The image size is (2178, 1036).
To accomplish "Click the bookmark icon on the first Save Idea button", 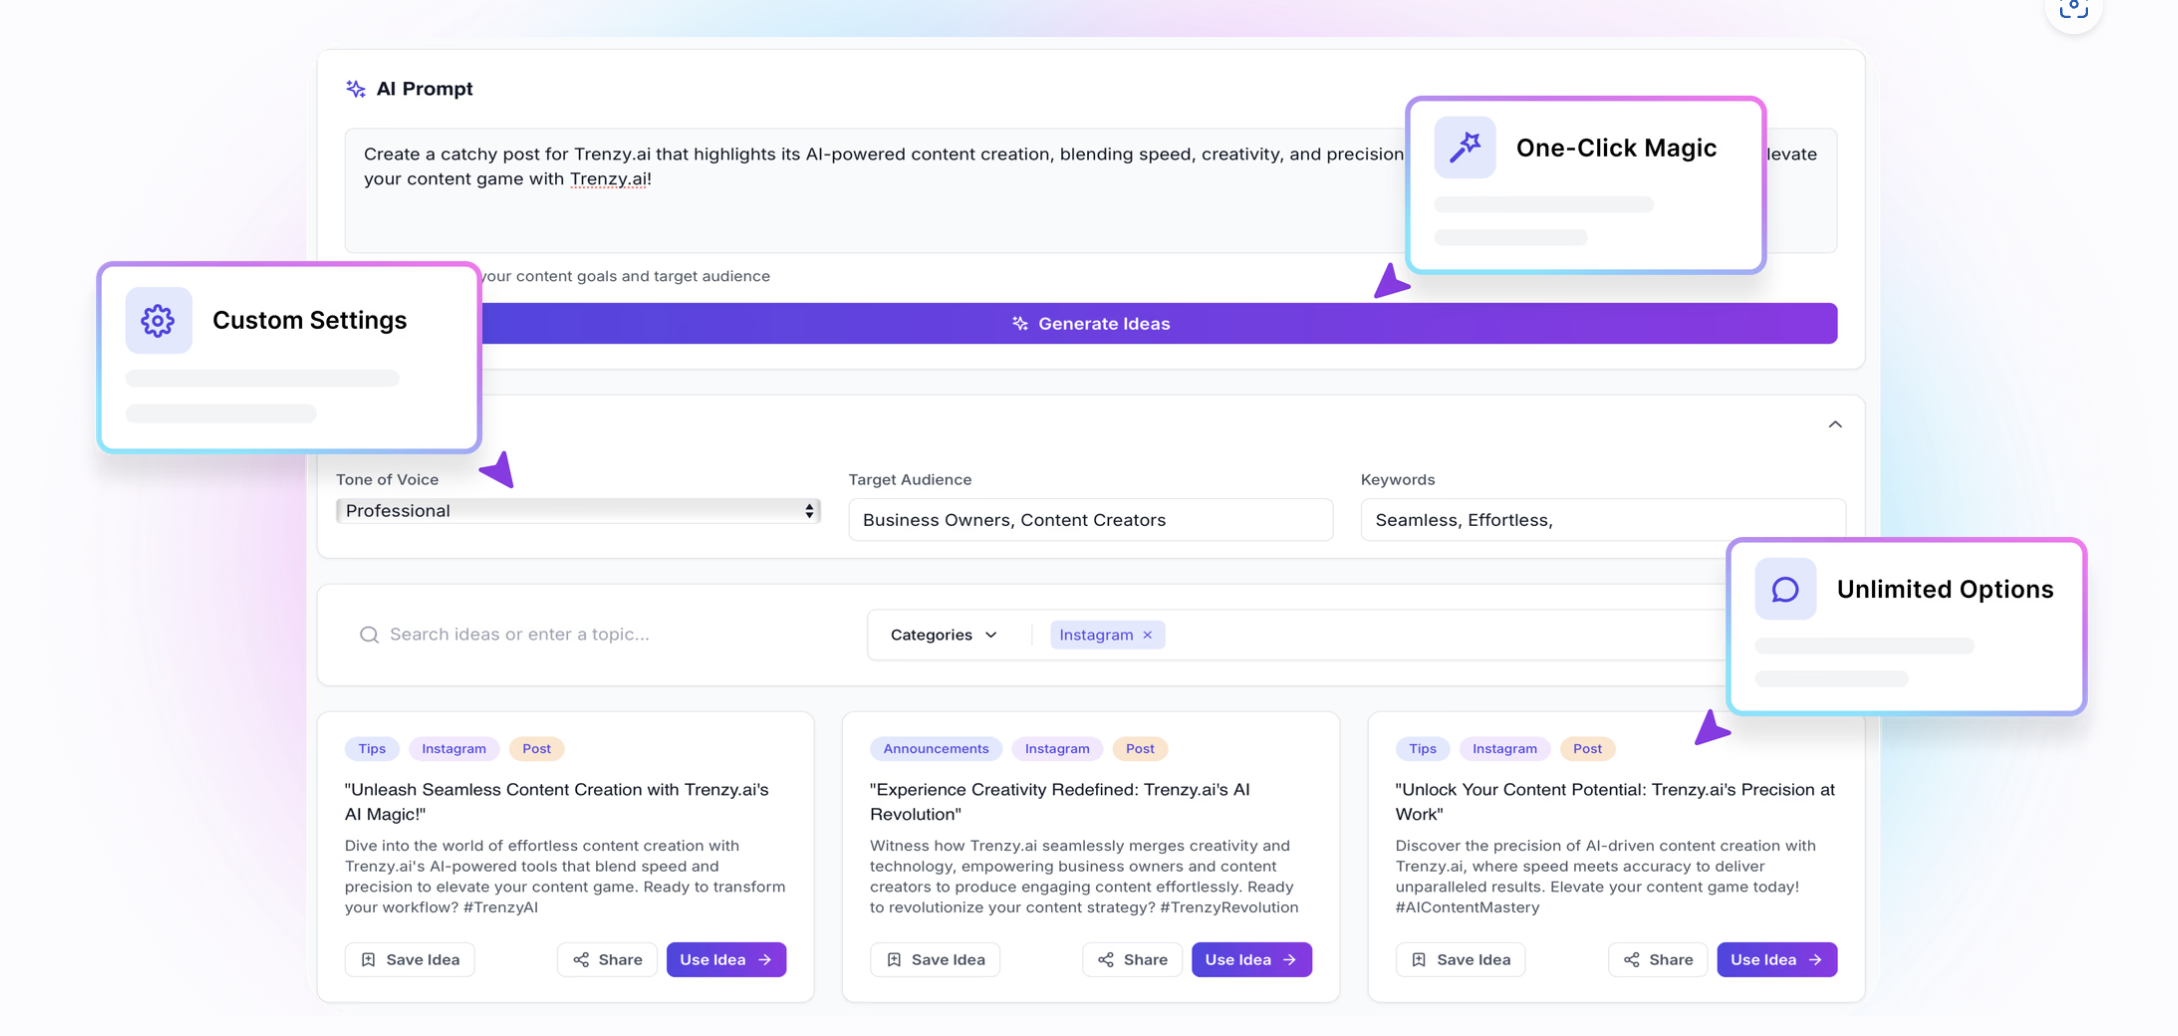I will click(x=369, y=960).
